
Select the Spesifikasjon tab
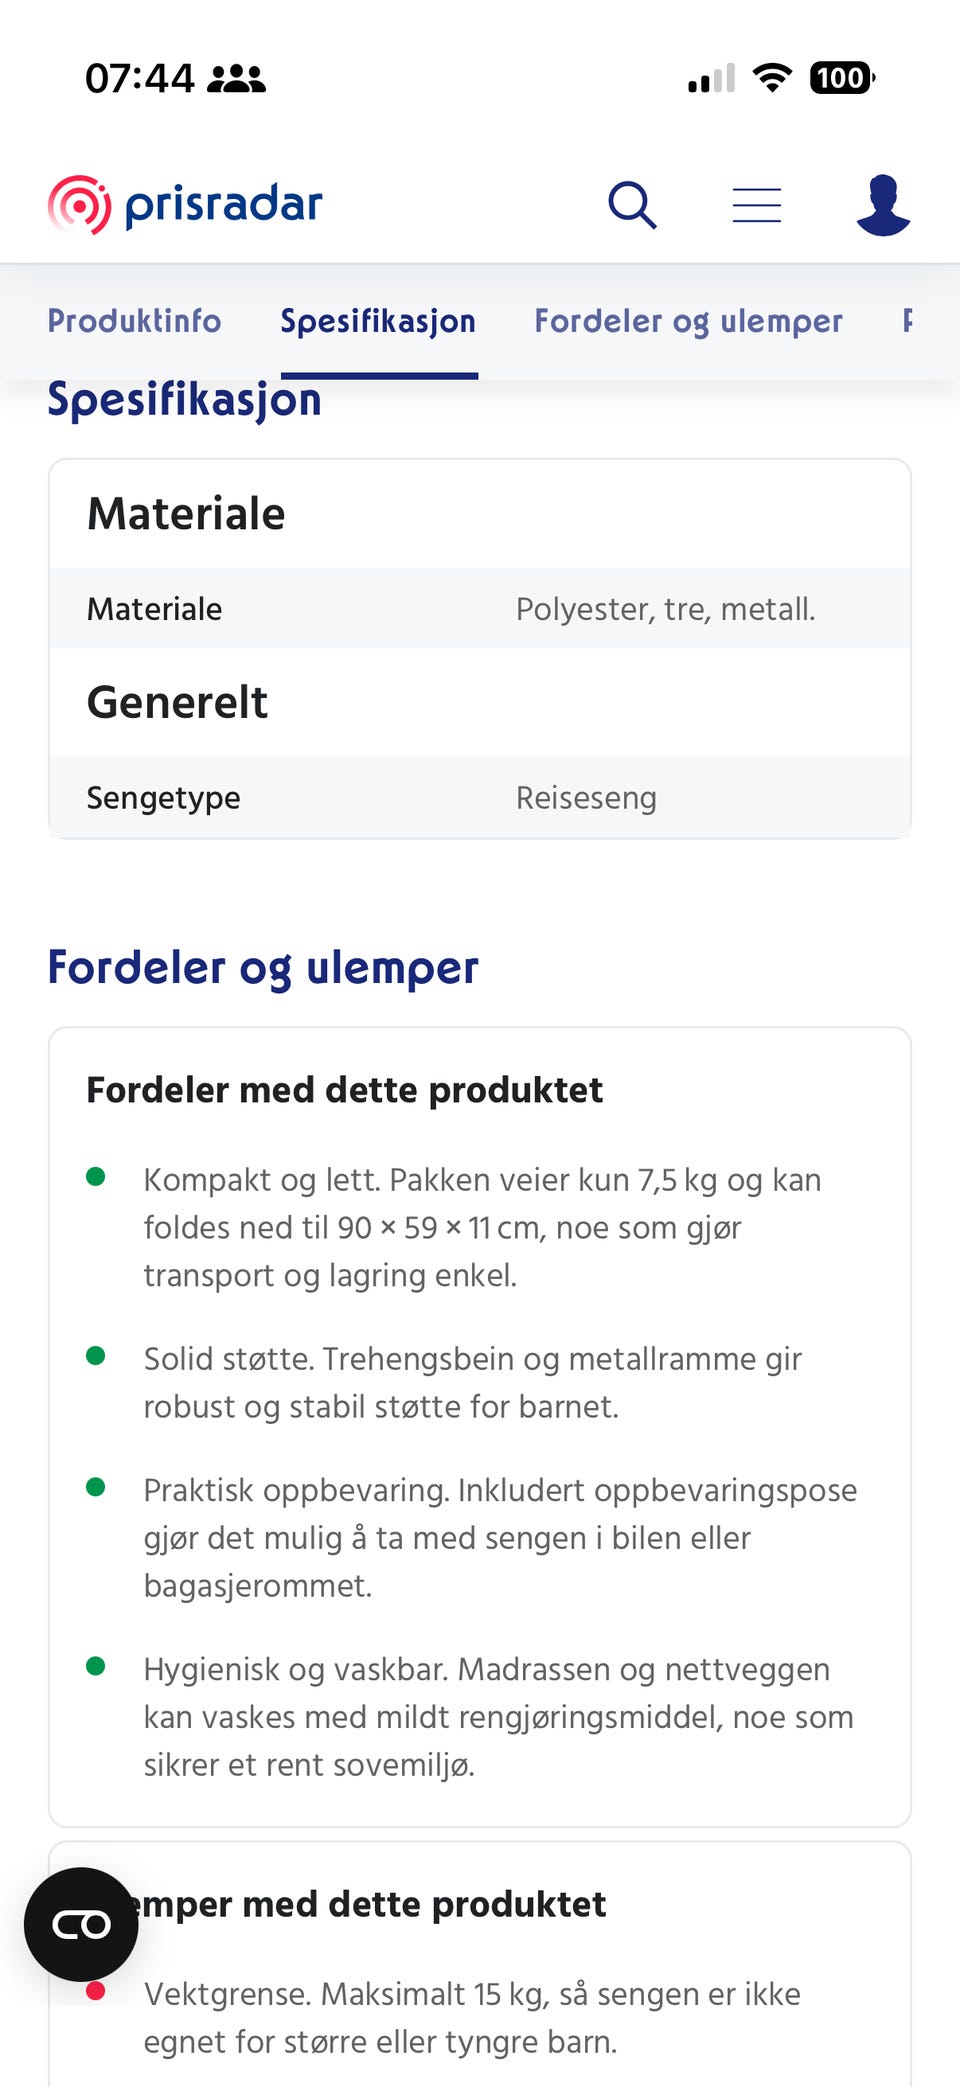coord(378,321)
